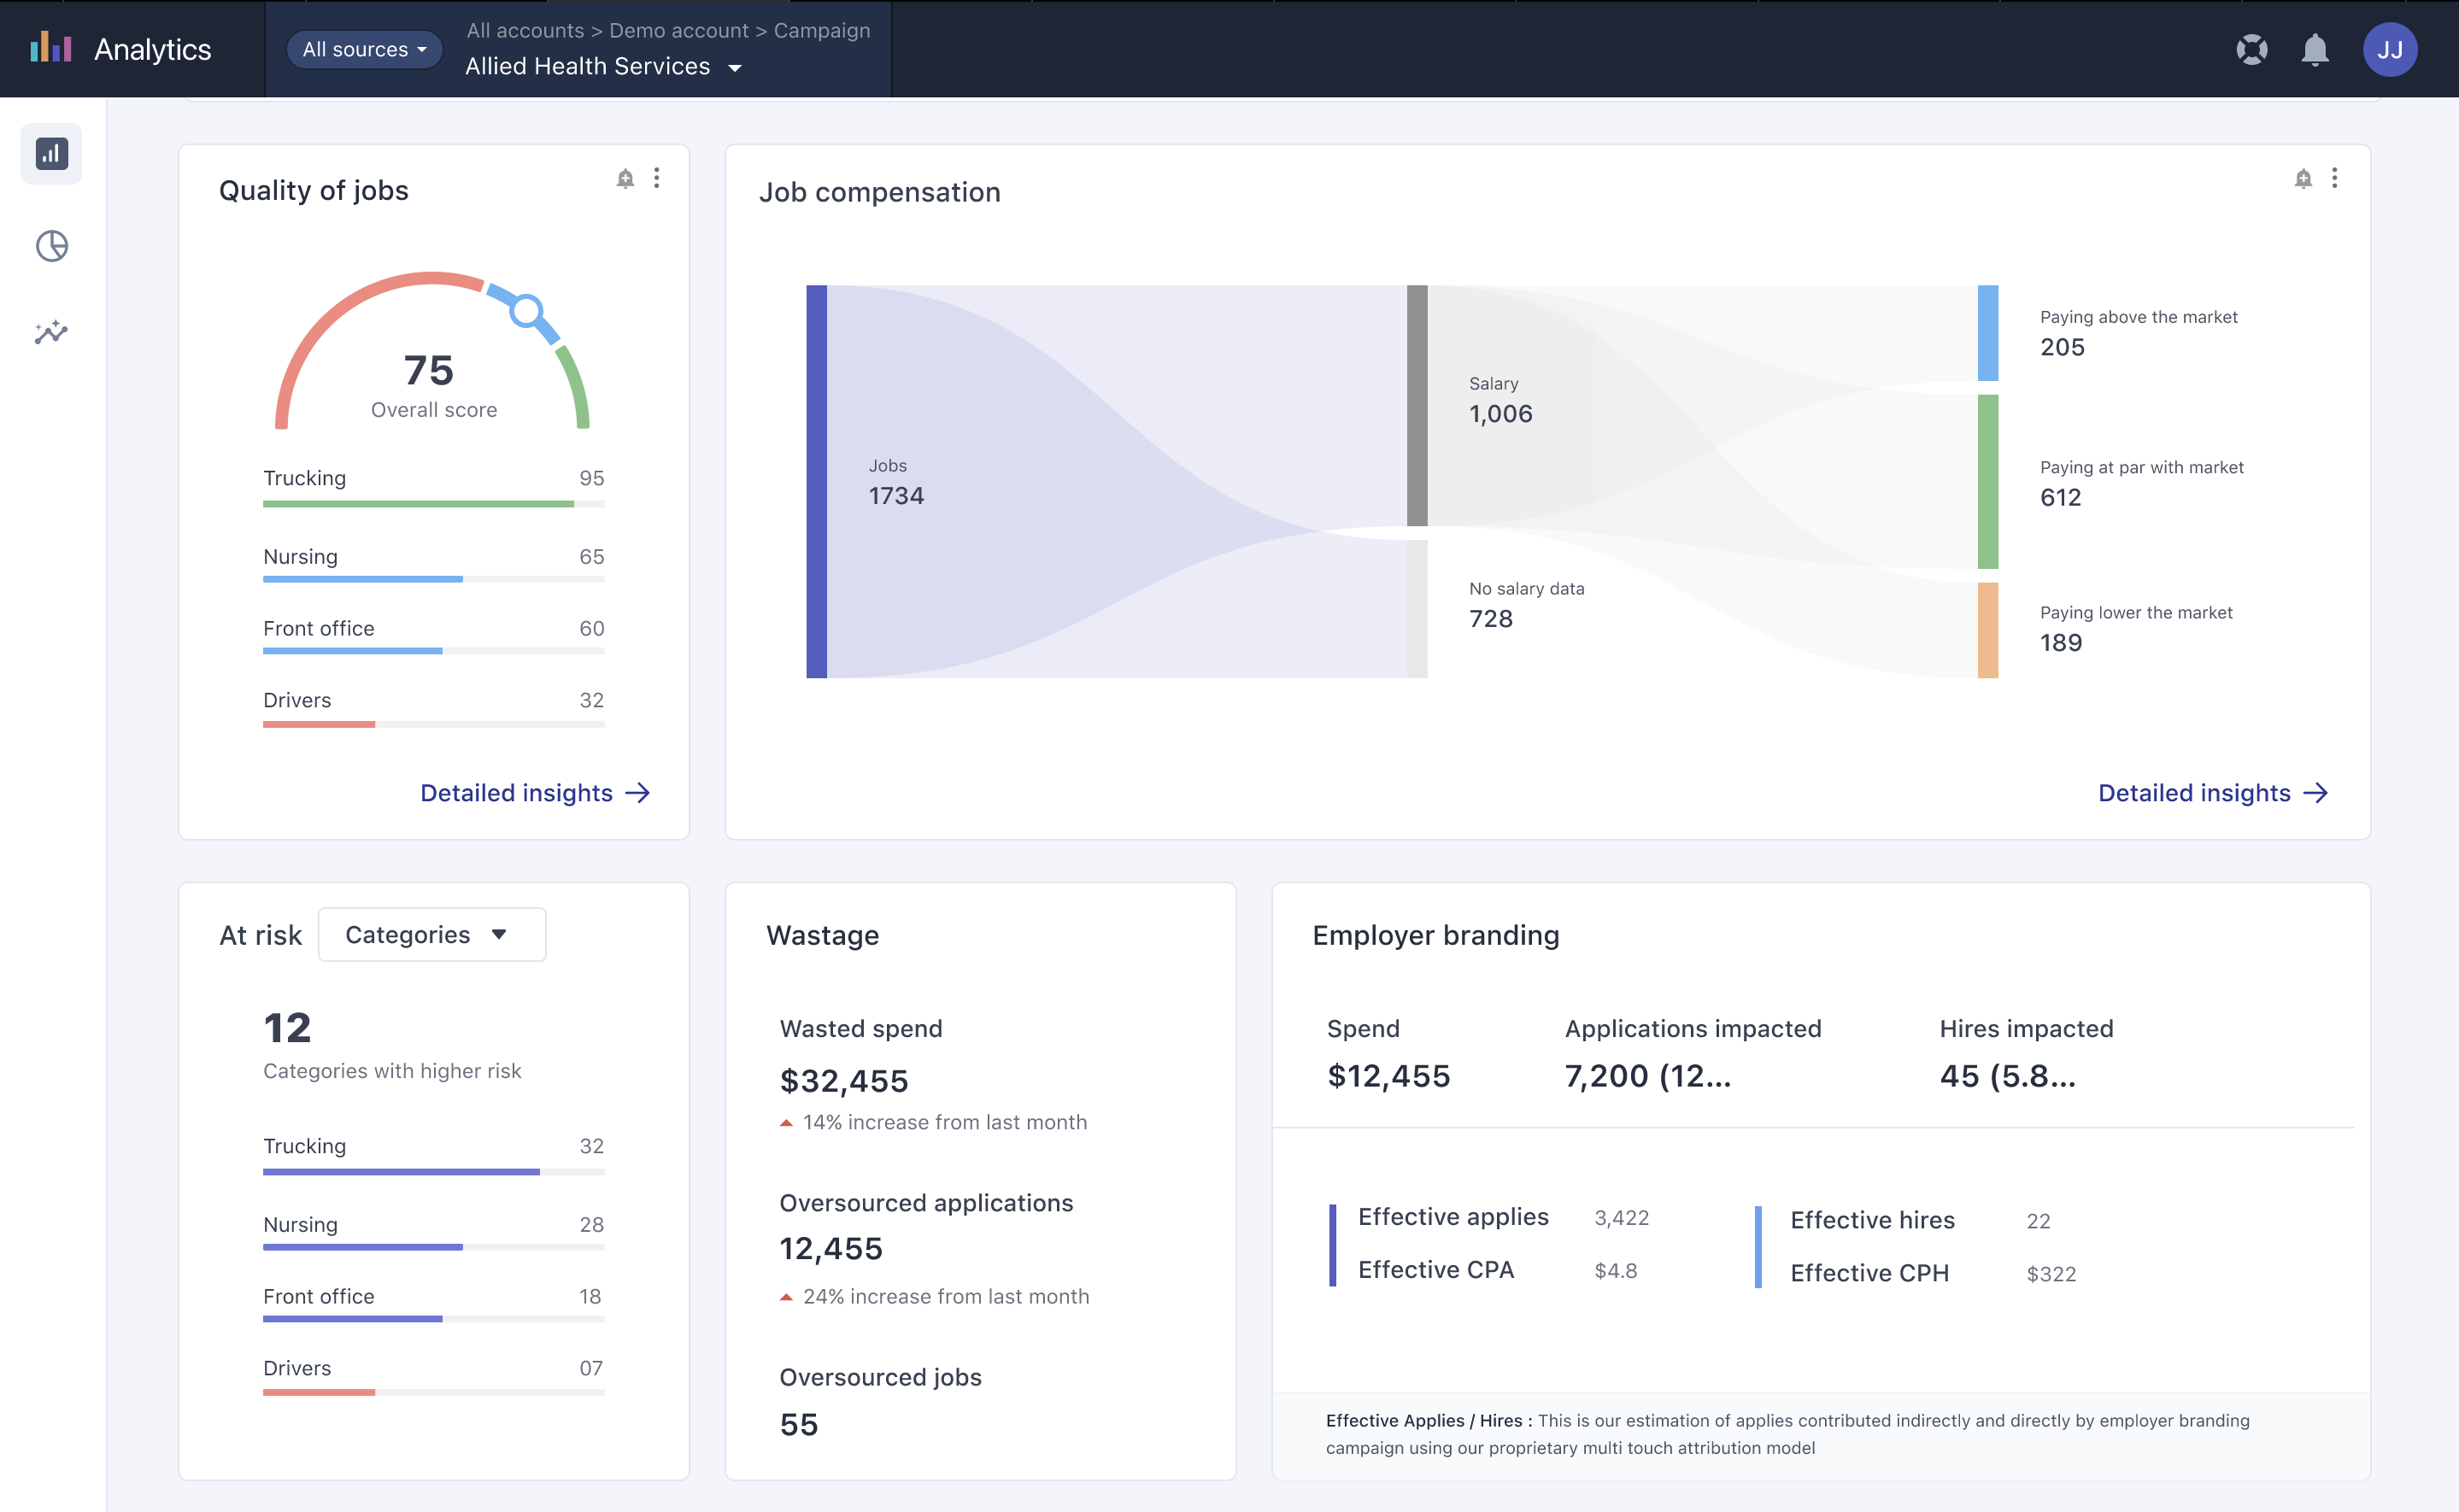Open the At risk Categories dropdown
This screenshot has height=1512, width=2459.
pyautogui.click(x=431, y=934)
